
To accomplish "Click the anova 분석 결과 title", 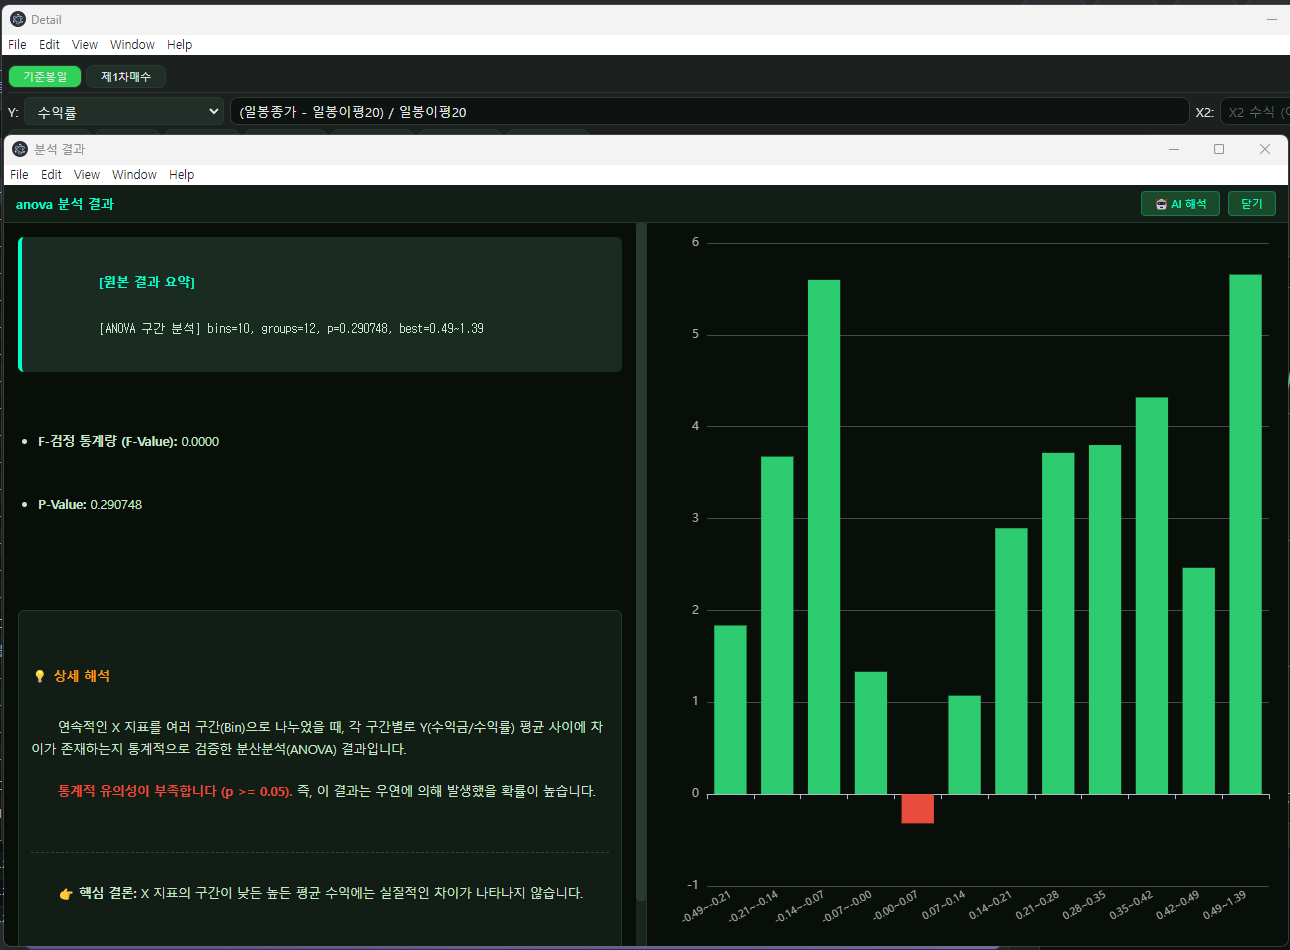I will point(65,204).
